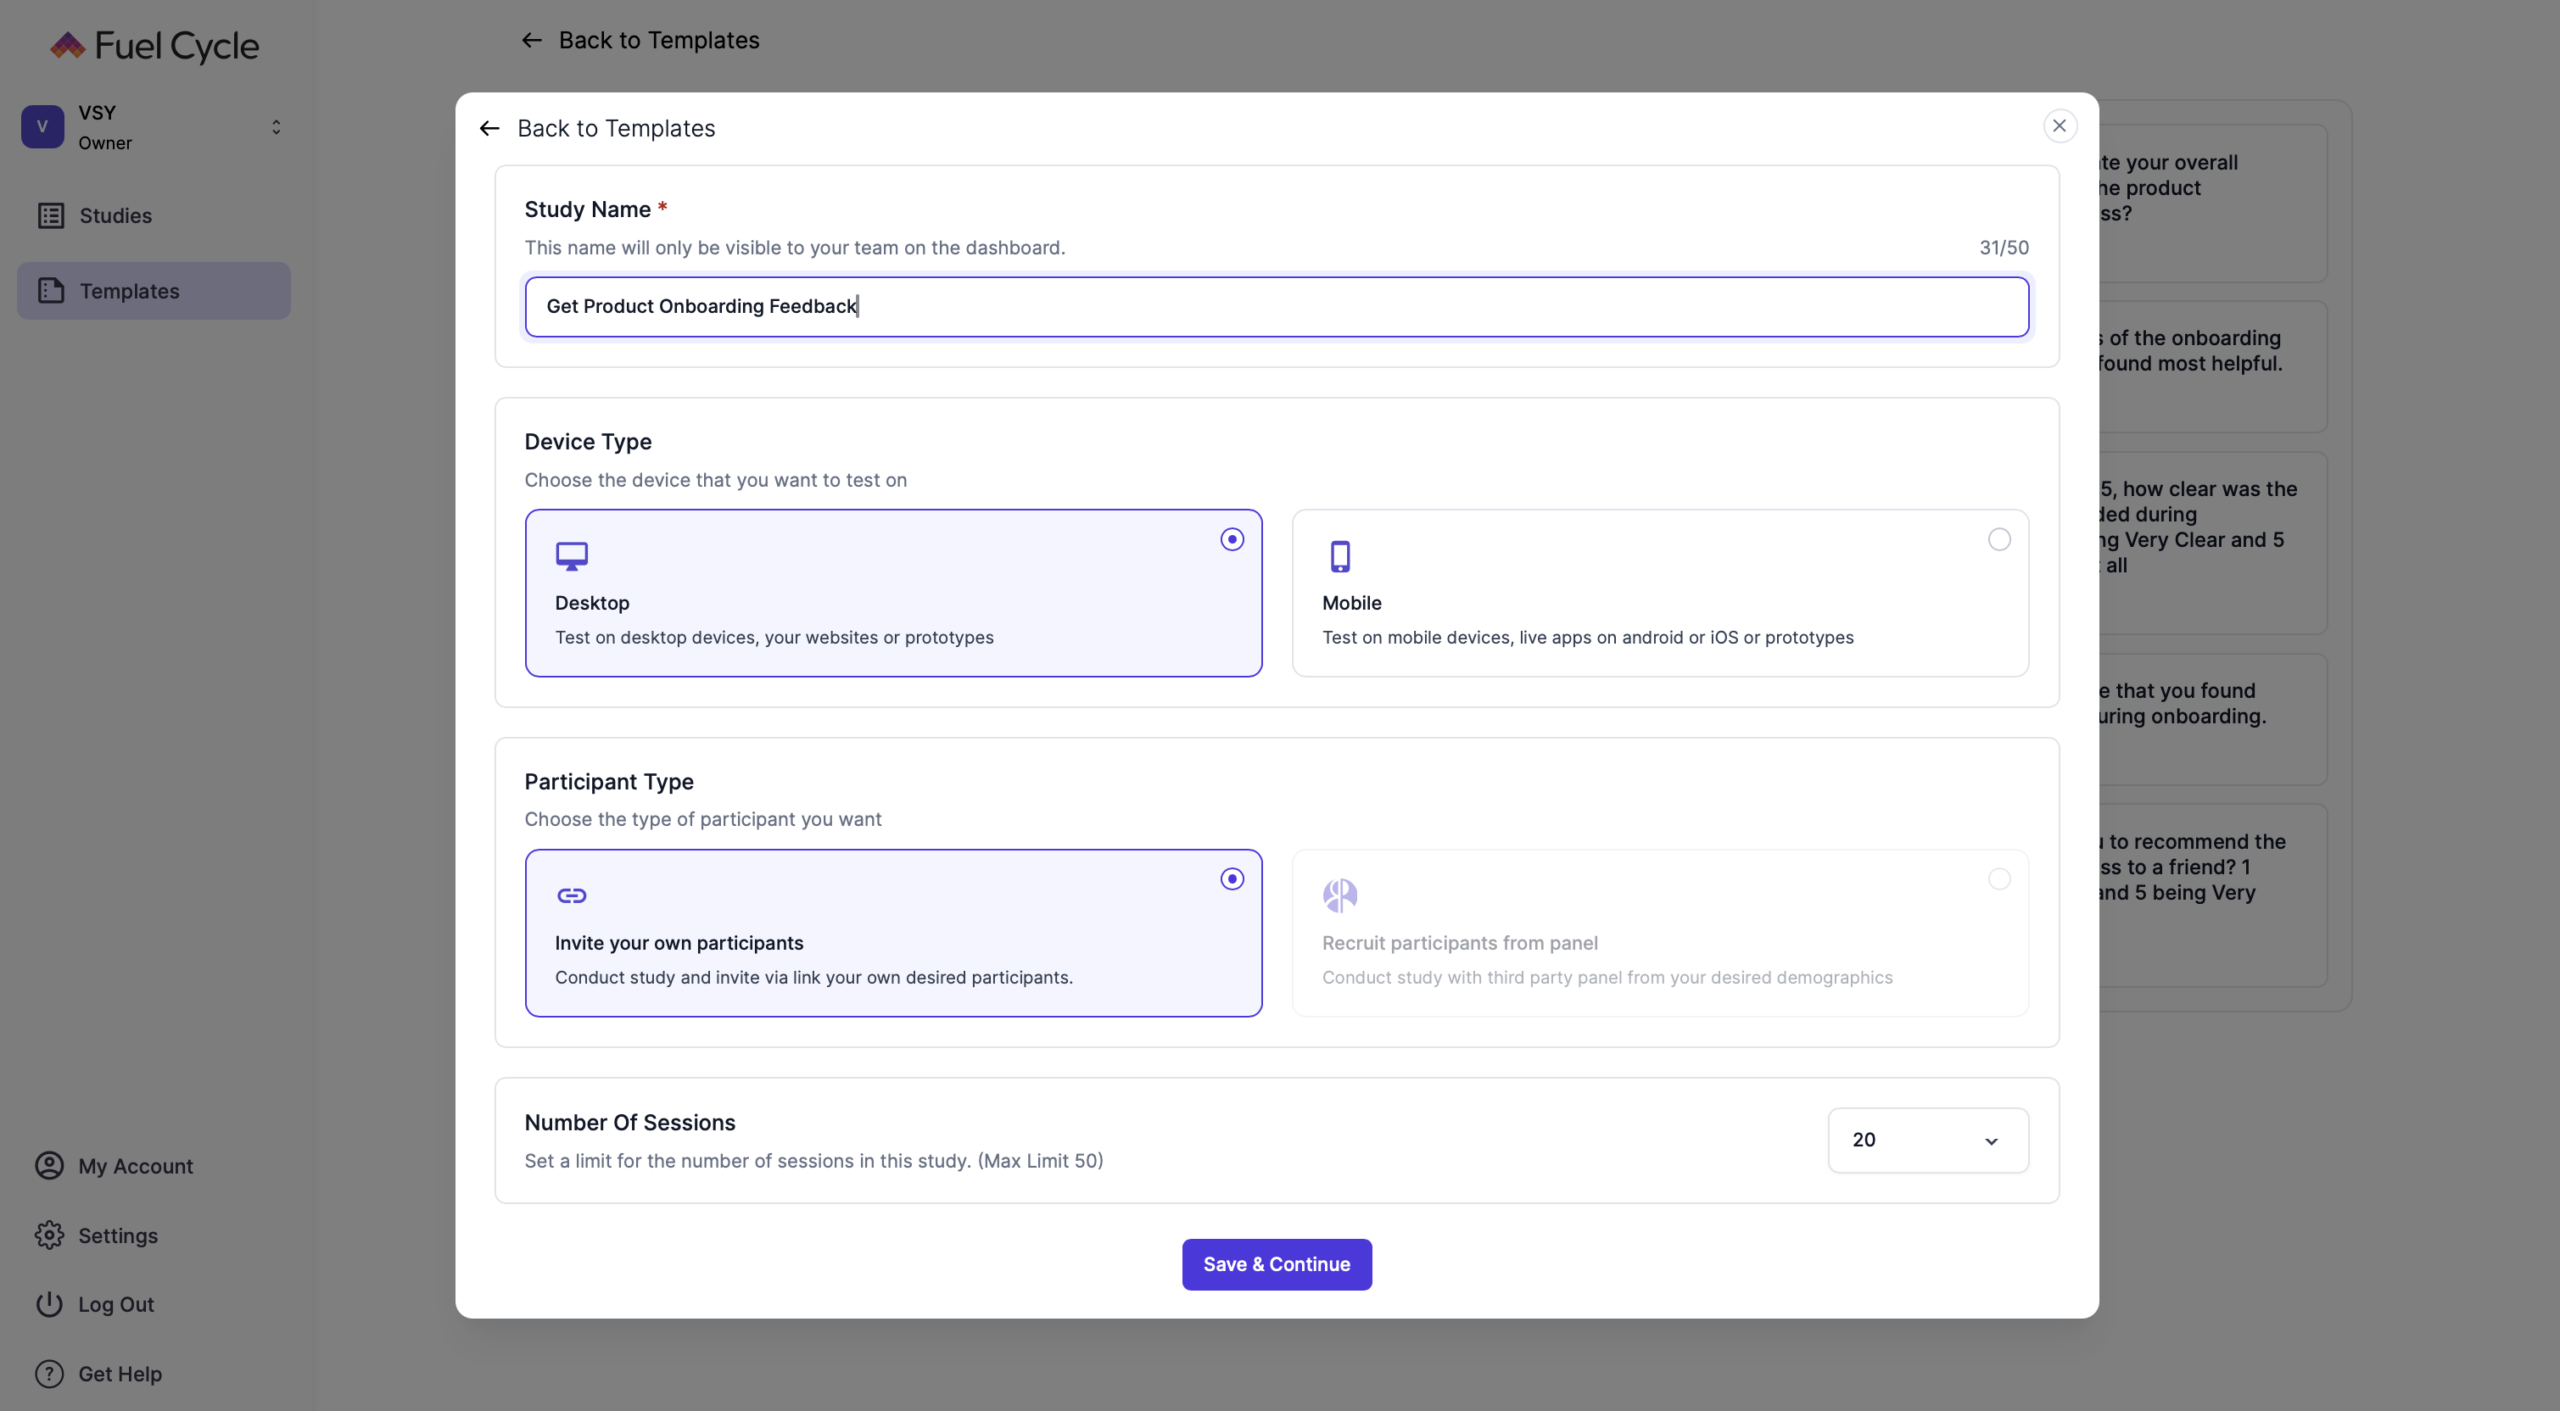Click the desktop monitor icon
The width and height of the screenshot is (2560, 1411).
pos(572,556)
